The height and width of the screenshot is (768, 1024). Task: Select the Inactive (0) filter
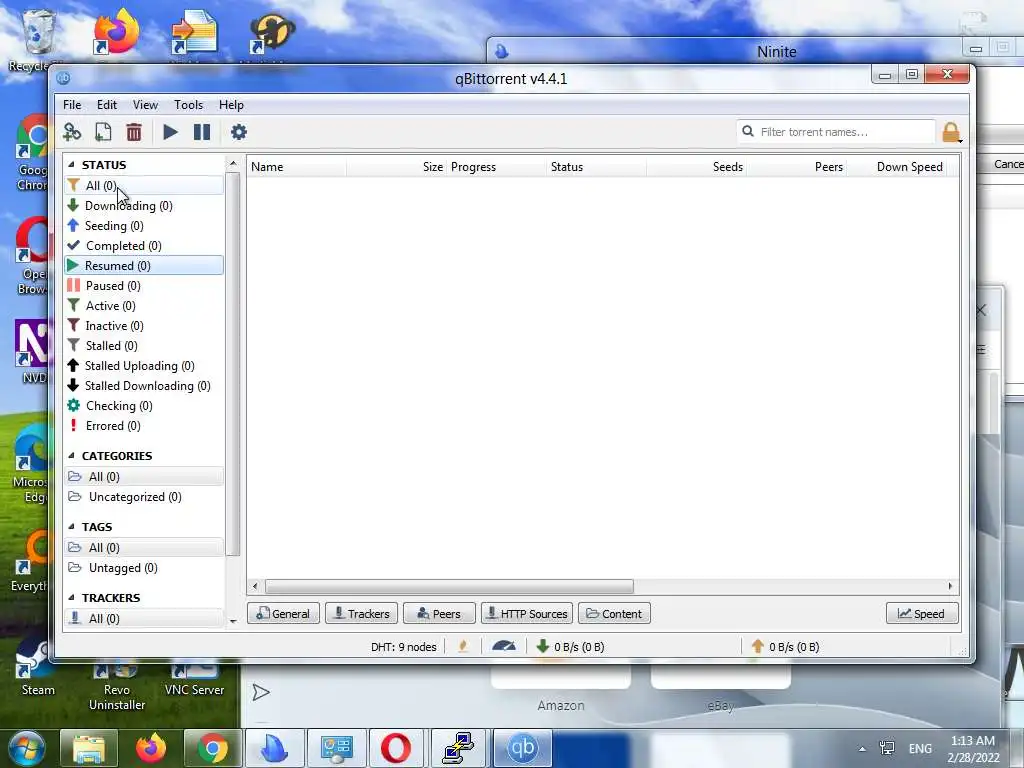click(x=144, y=326)
